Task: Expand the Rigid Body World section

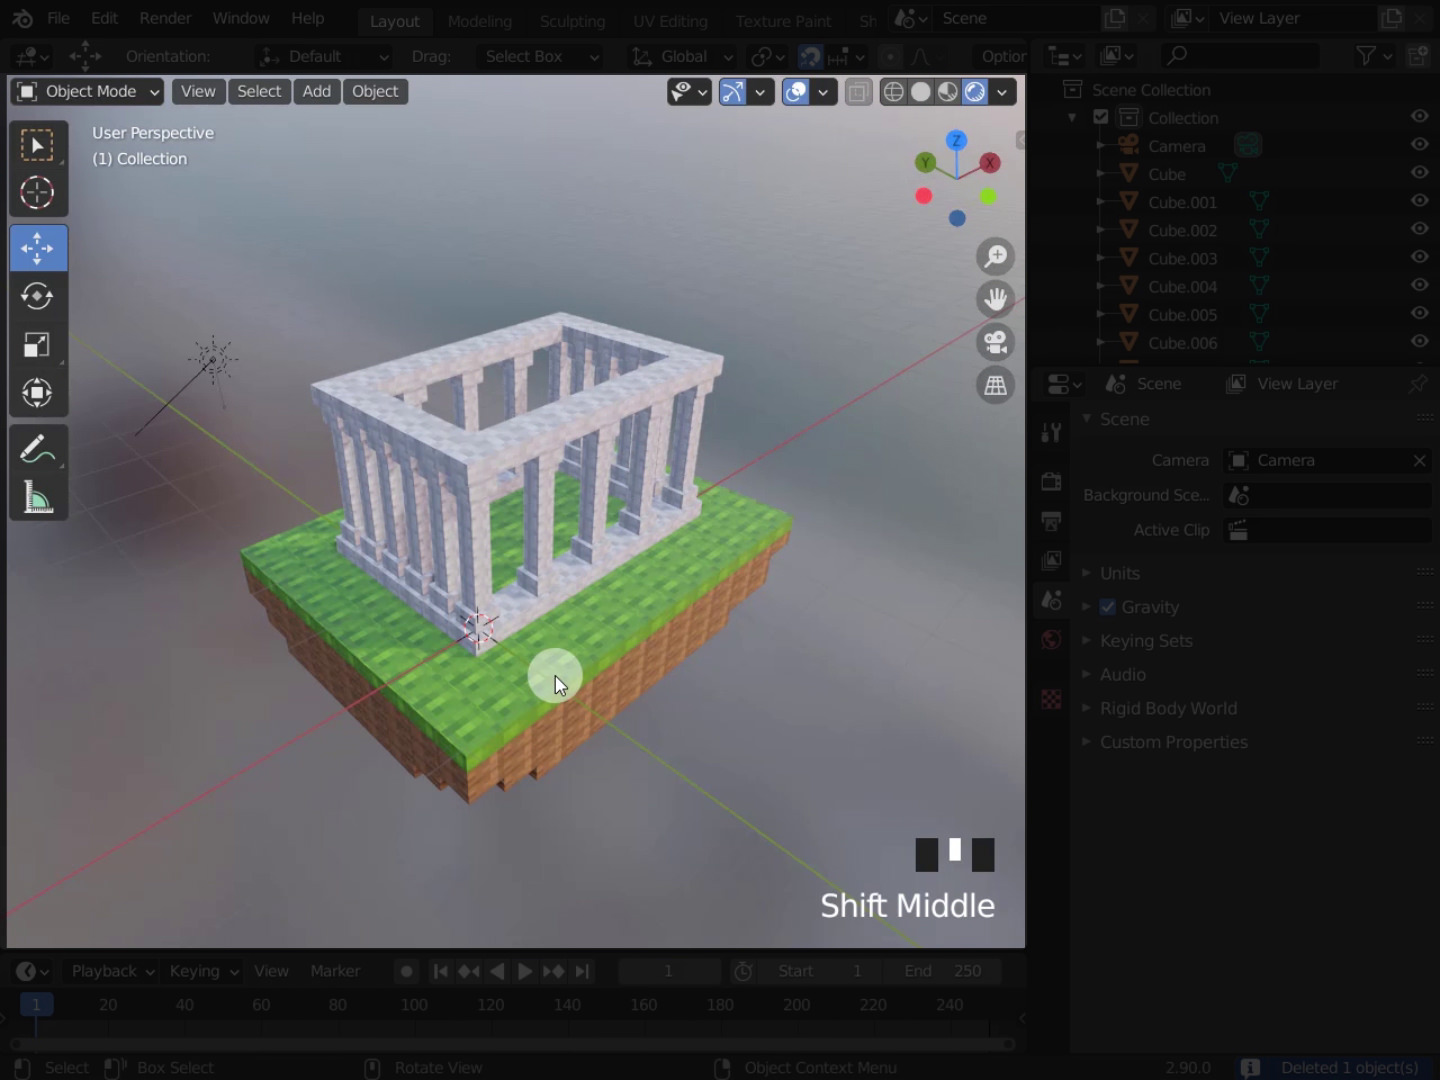Action: coord(1167,708)
